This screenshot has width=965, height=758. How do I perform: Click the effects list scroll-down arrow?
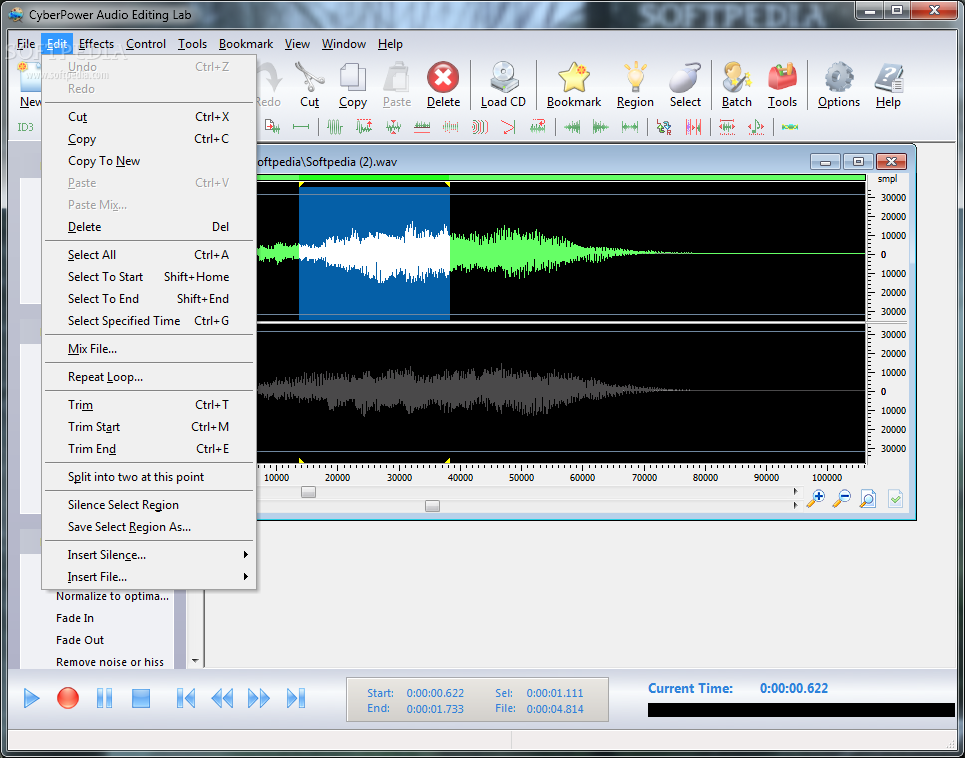(x=195, y=661)
